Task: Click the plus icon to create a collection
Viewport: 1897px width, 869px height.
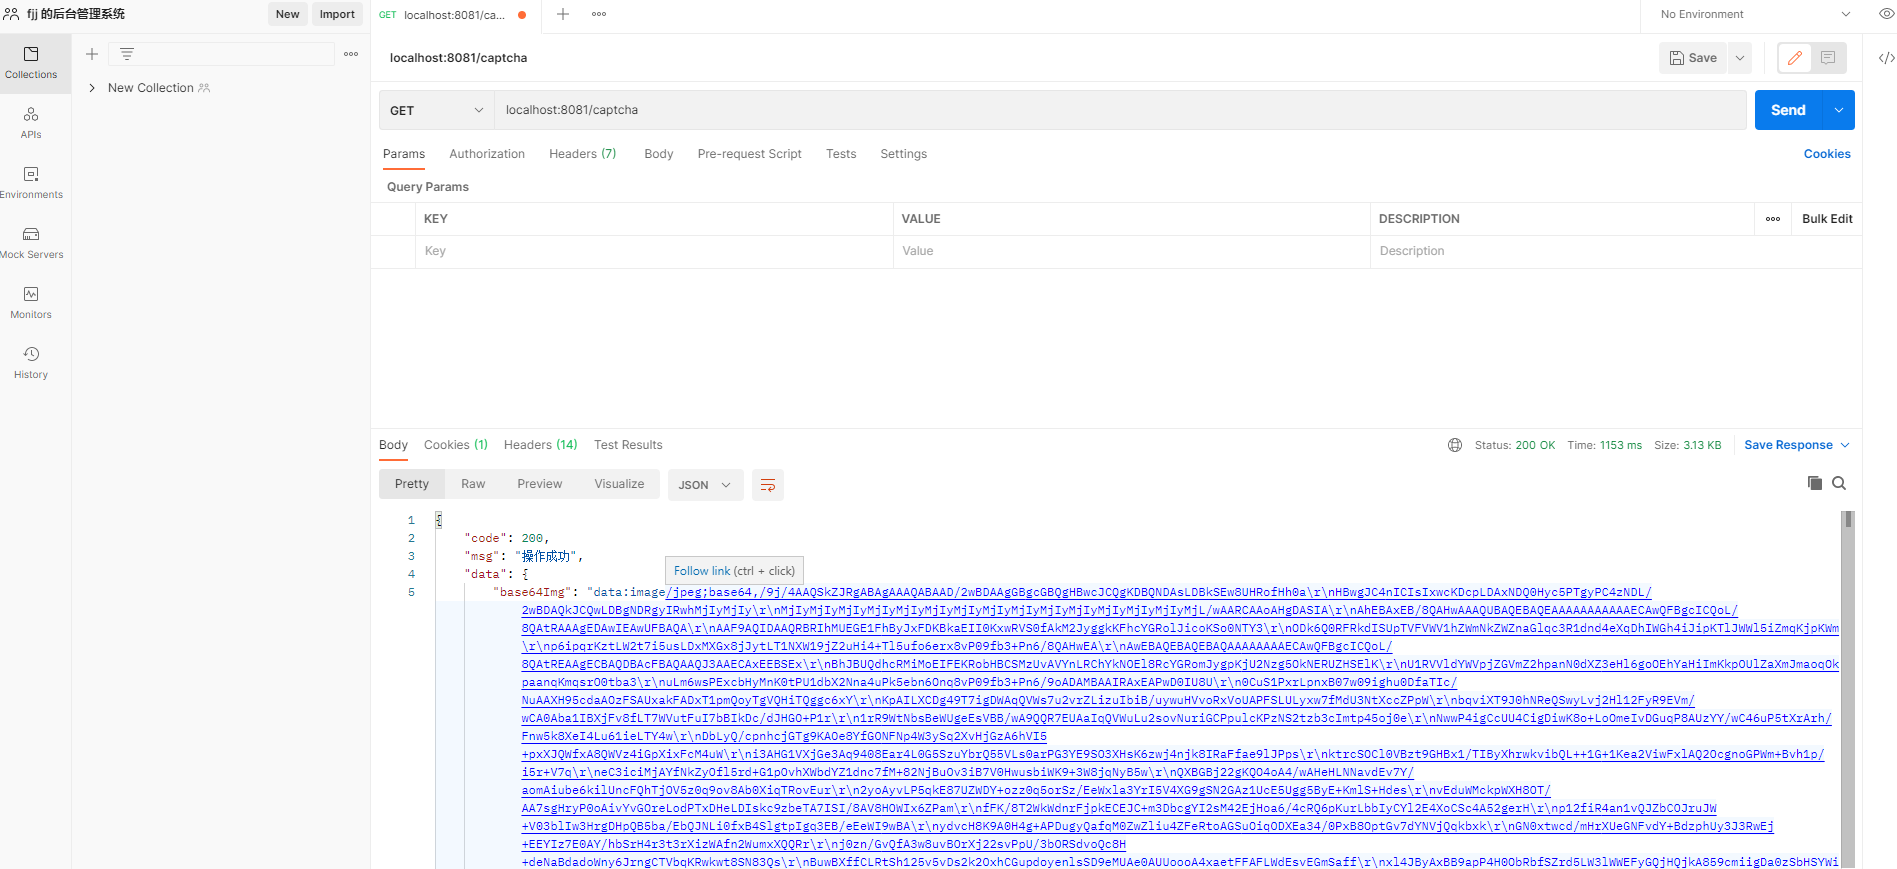Action: pyautogui.click(x=92, y=54)
